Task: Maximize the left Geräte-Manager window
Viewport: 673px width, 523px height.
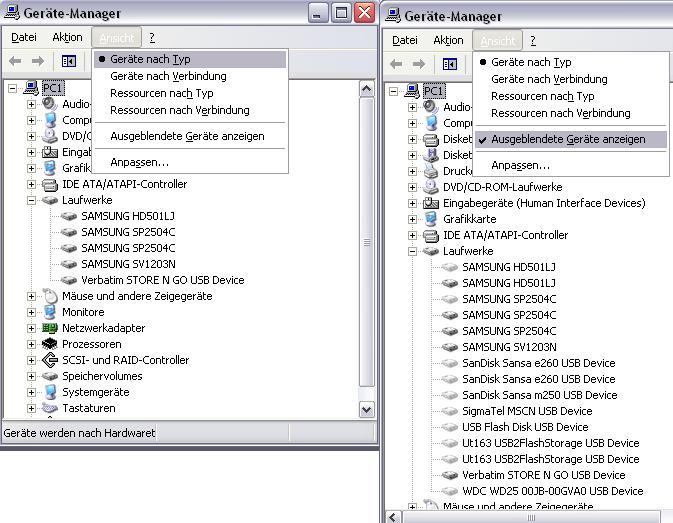Action: [x=341, y=13]
